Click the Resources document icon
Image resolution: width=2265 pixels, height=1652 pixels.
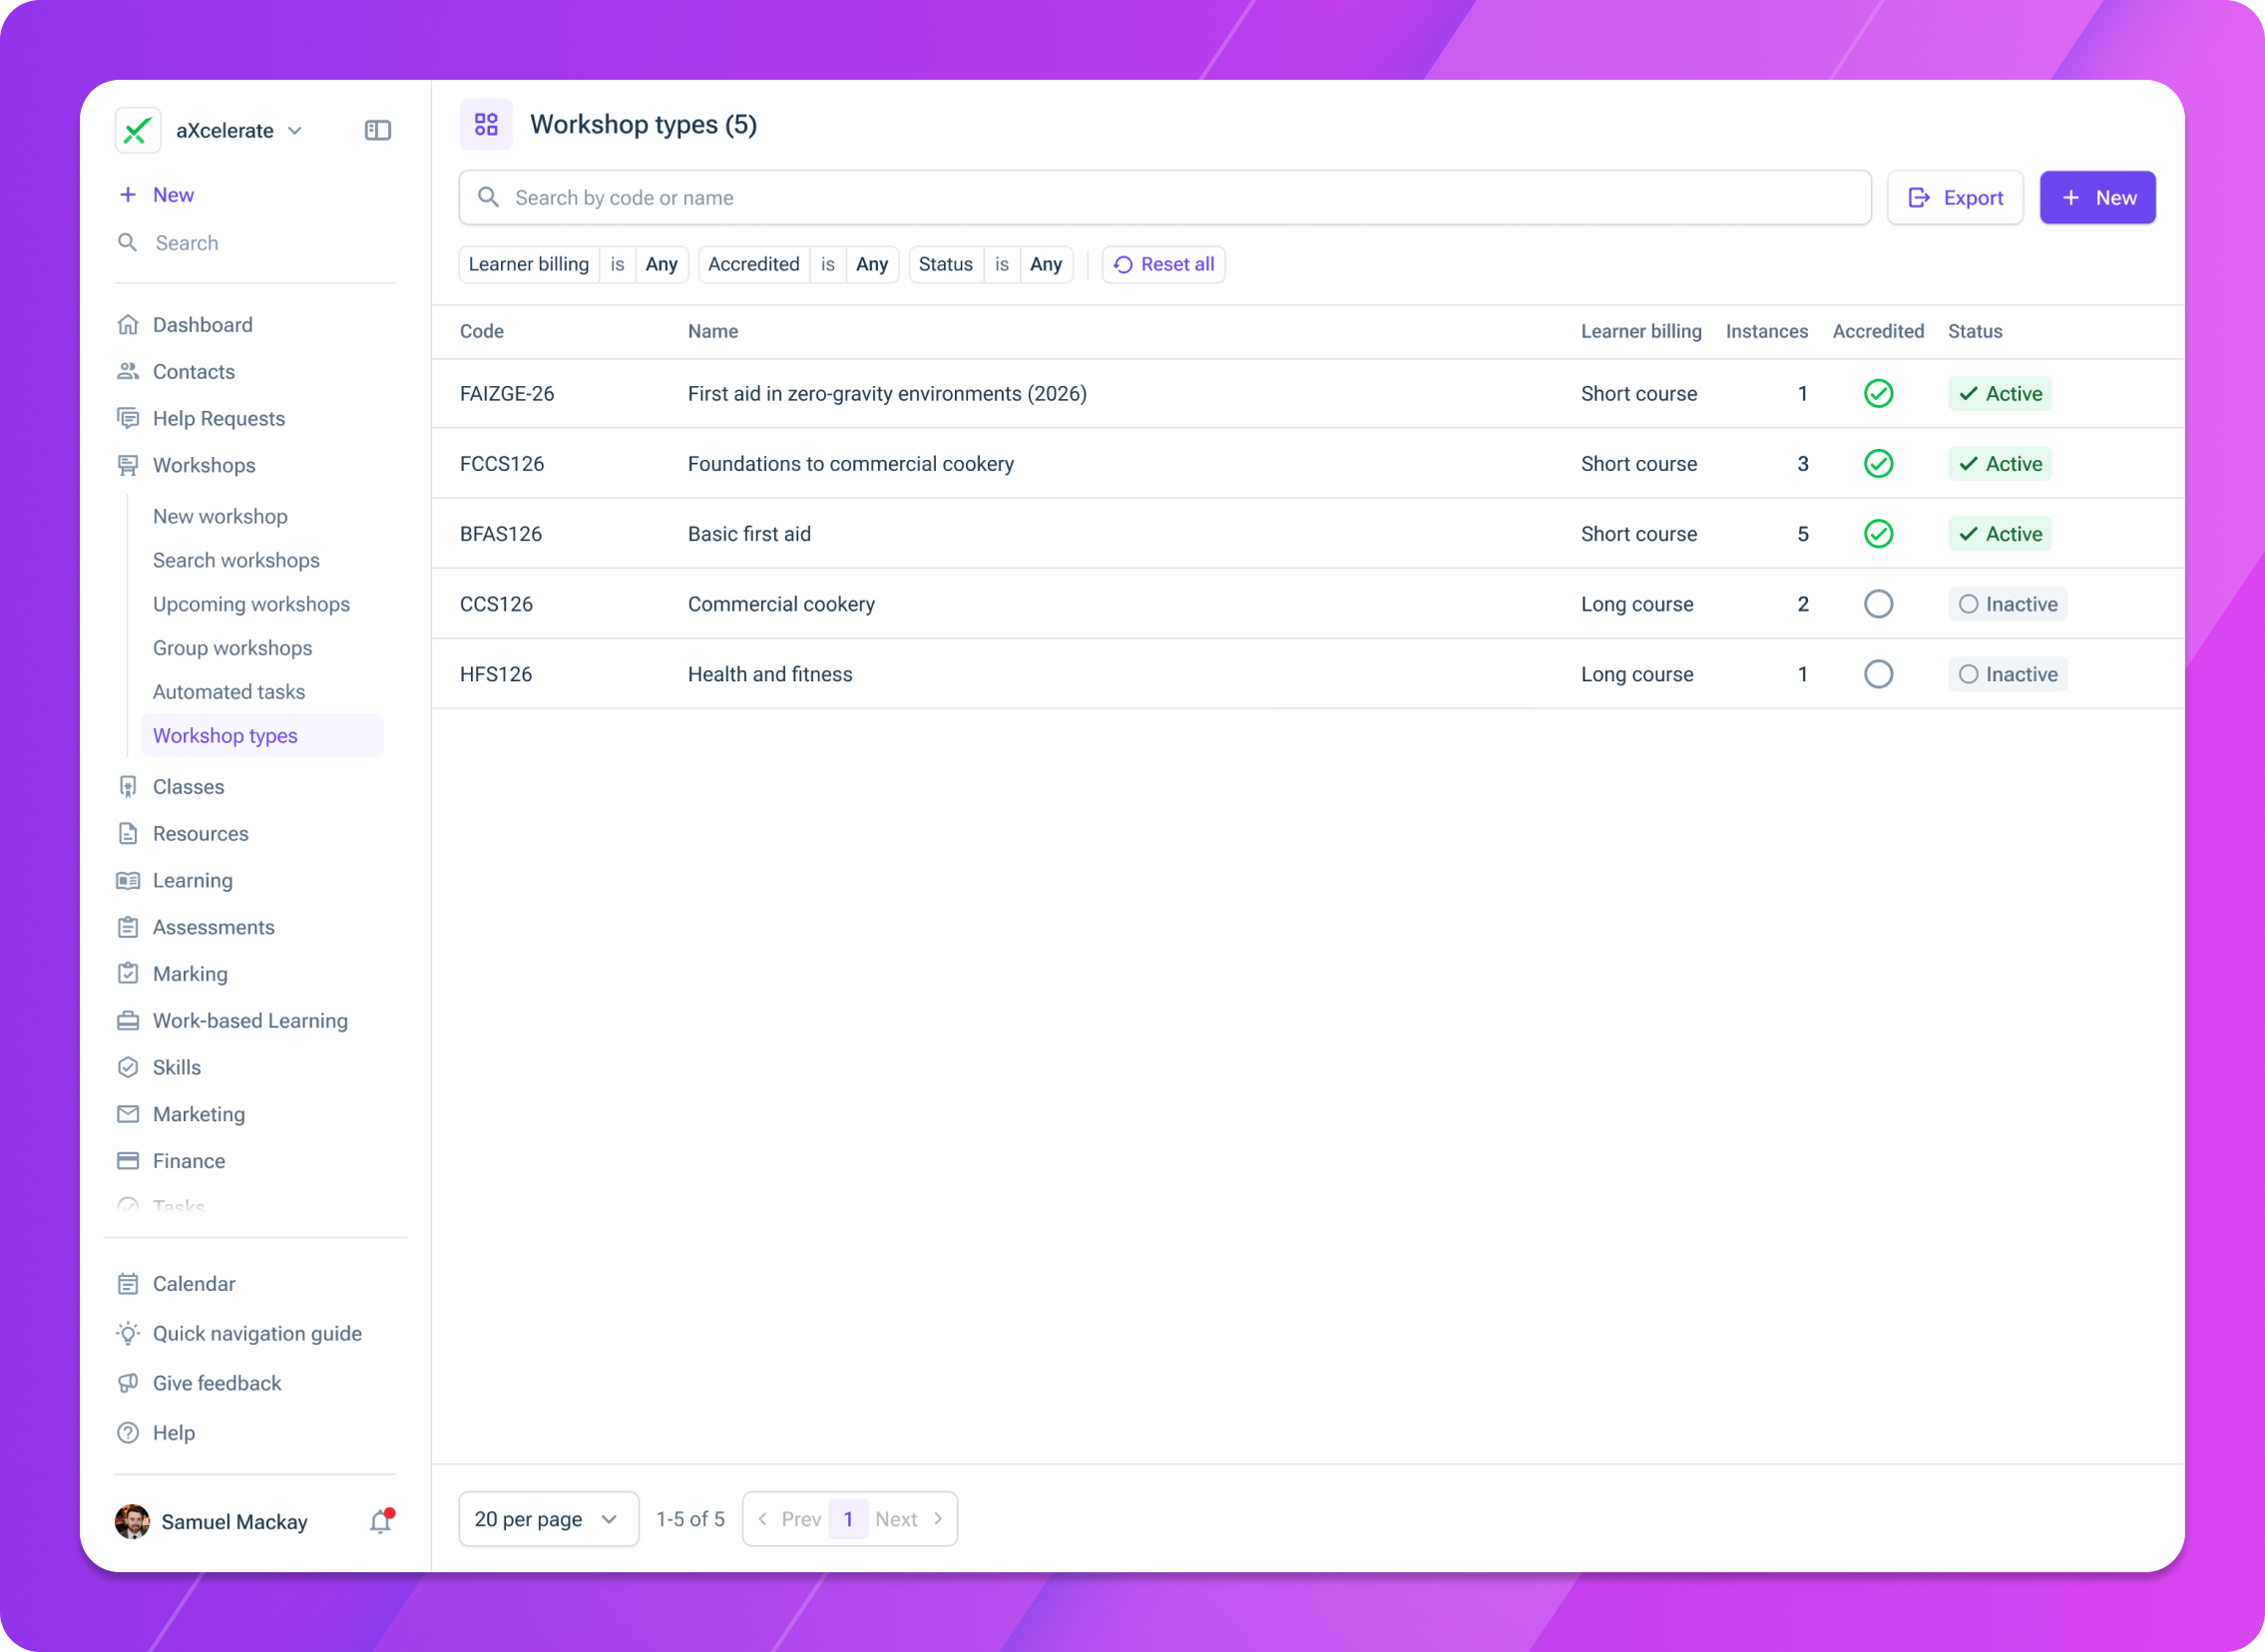pyautogui.click(x=128, y=834)
